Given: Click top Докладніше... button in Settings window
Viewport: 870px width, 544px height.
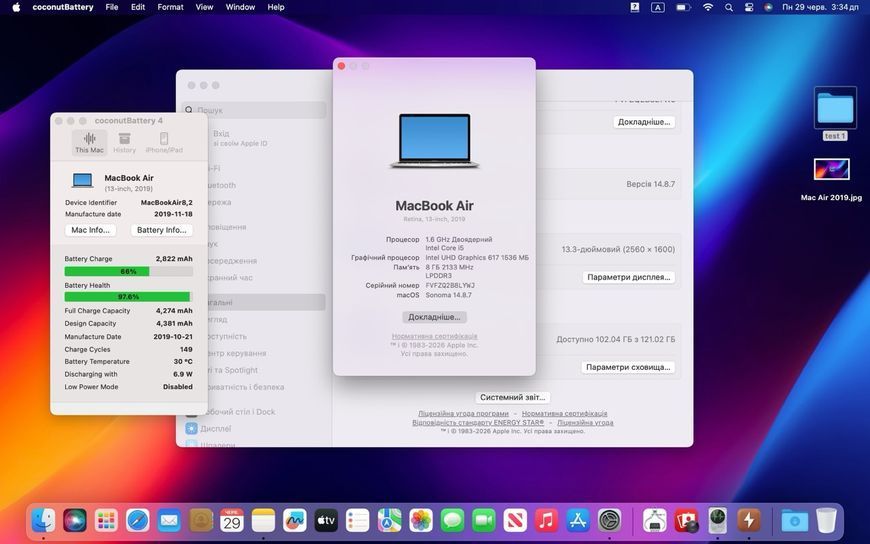Looking at the screenshot, I should (644, 122).
